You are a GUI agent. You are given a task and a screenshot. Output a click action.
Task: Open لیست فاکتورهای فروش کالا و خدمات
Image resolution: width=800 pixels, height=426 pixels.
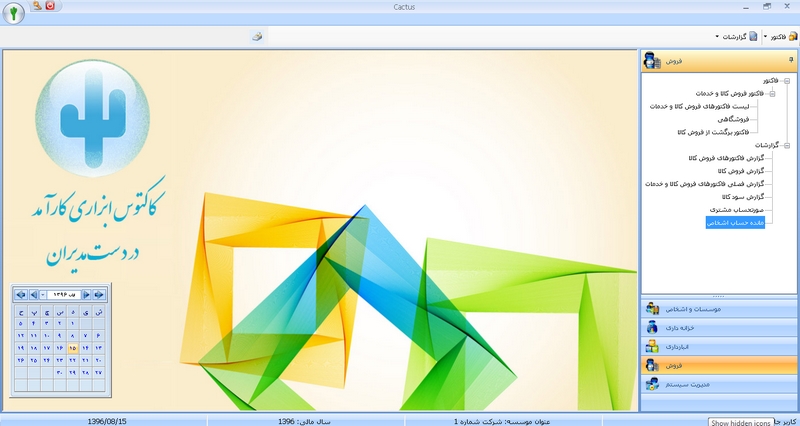click(699, 107)
